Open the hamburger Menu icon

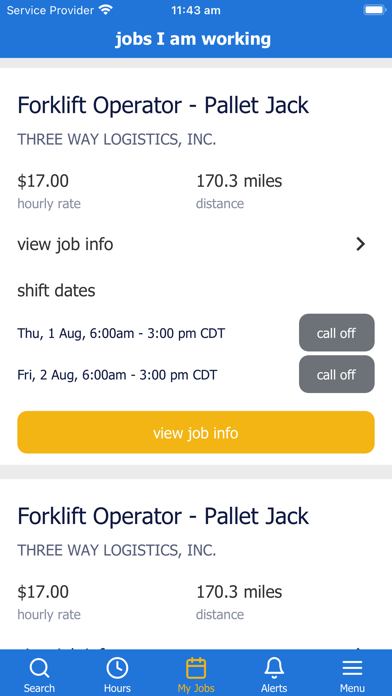pos(352,668)
